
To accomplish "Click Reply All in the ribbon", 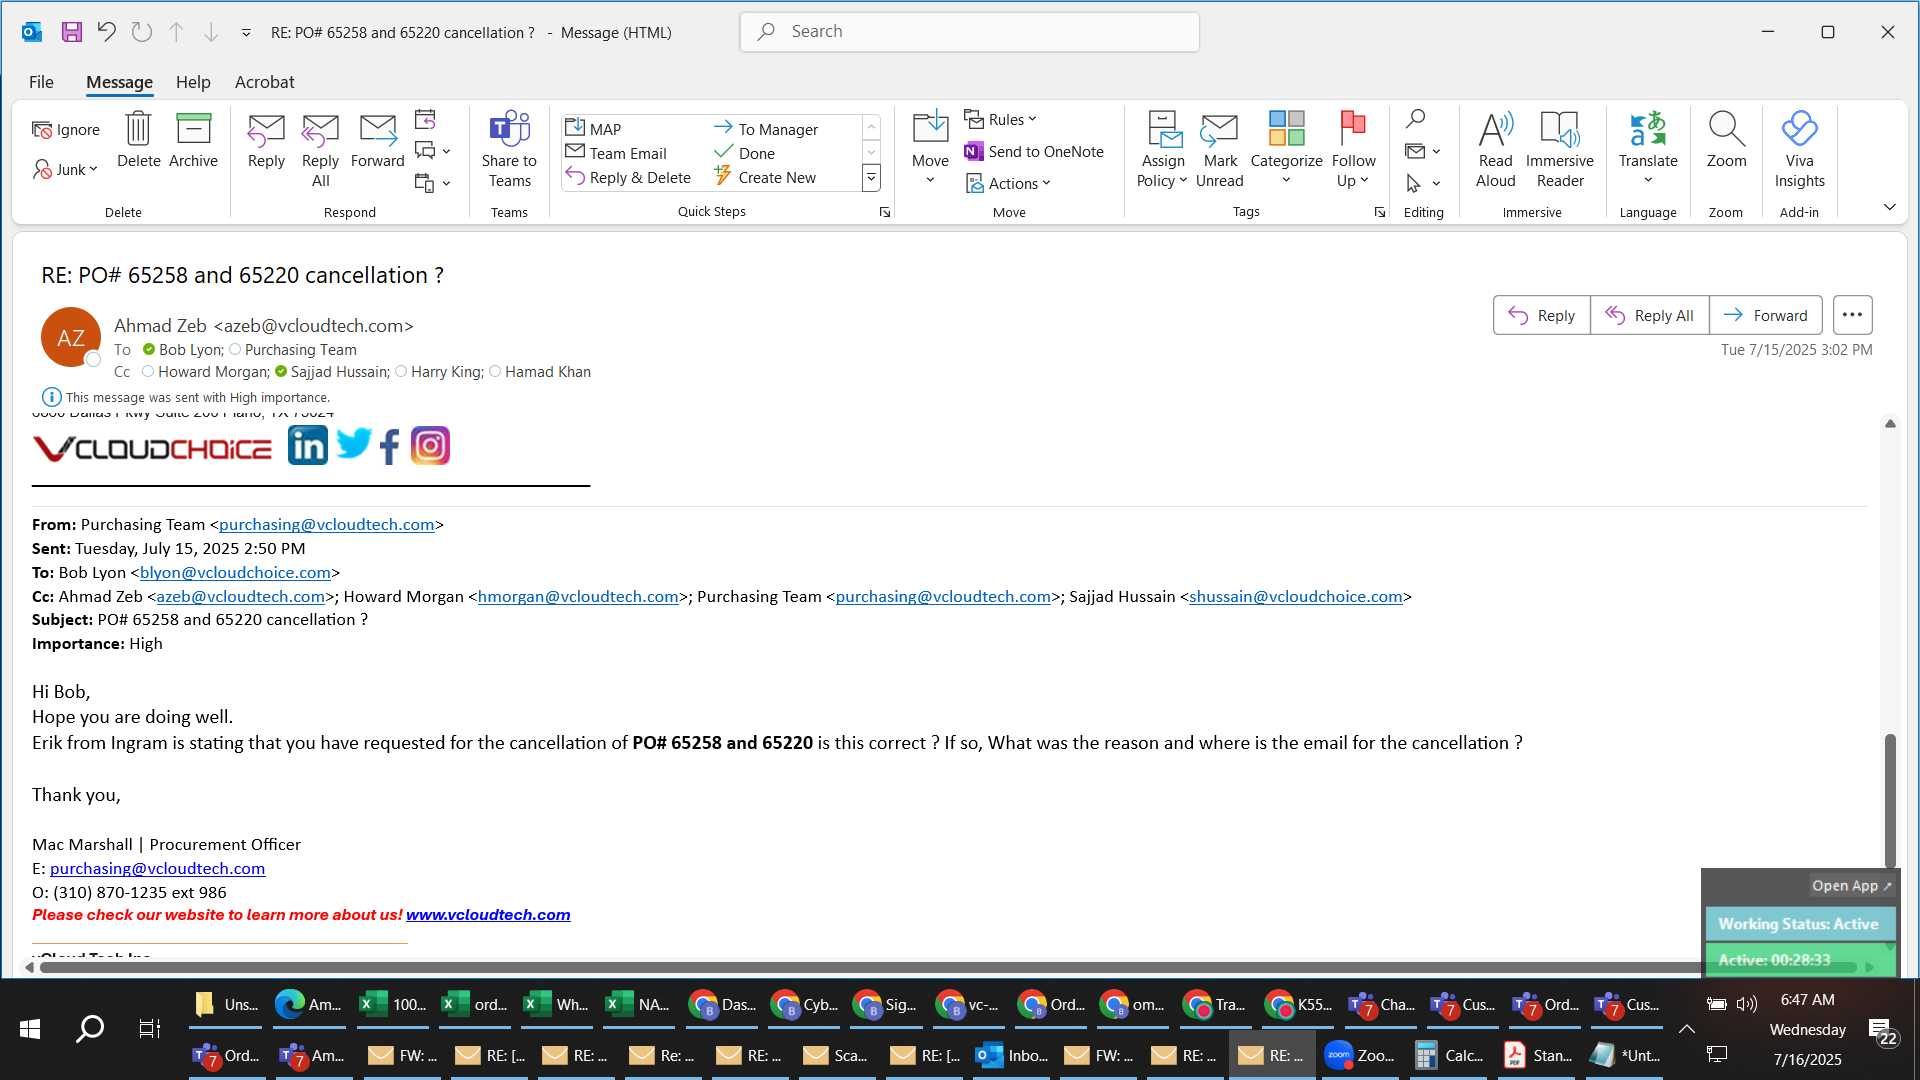I will coord(320,150).
